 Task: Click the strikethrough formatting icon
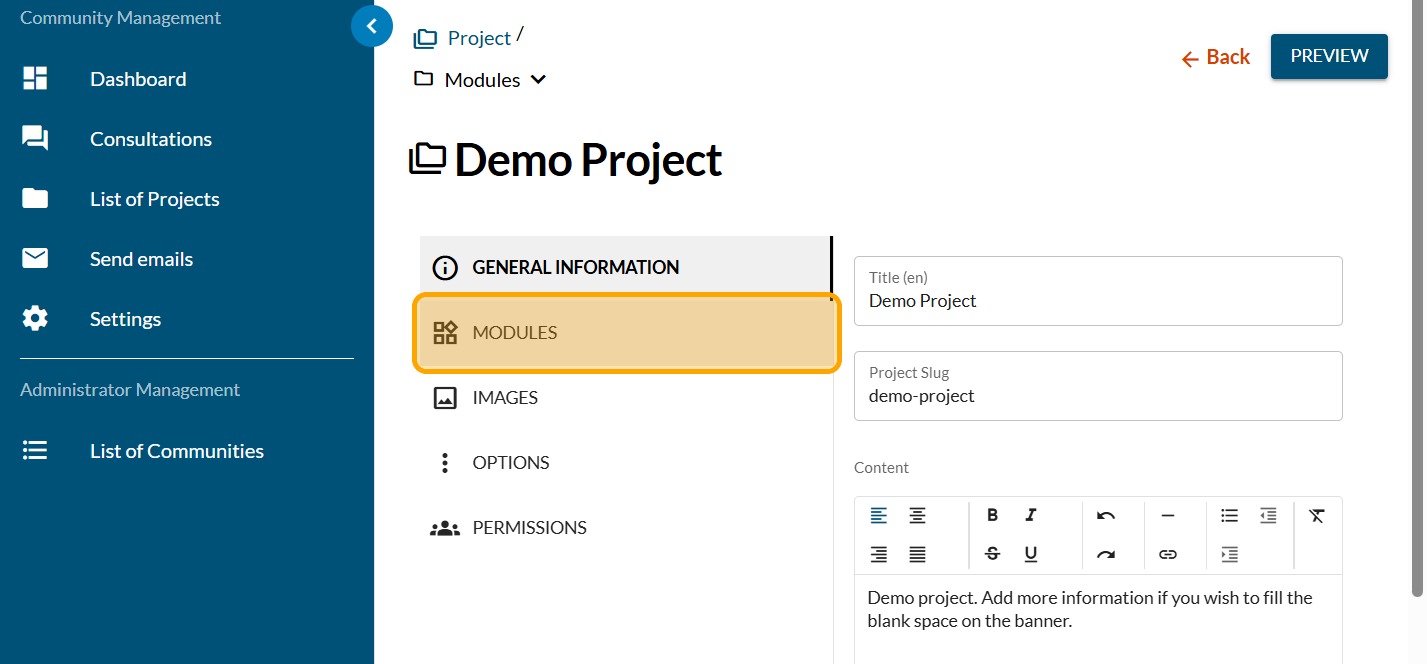pyautogui.click(x=992, y=554)
